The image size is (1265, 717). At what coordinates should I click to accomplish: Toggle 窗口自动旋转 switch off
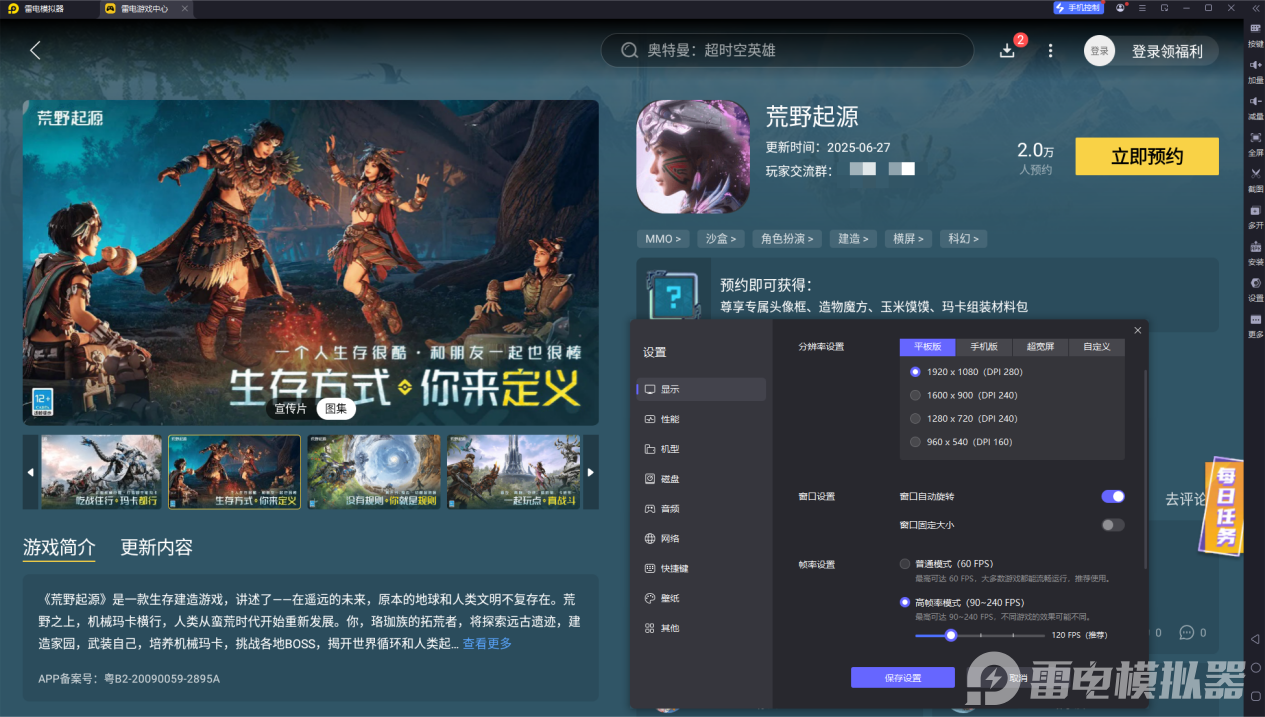[1113, 497]
